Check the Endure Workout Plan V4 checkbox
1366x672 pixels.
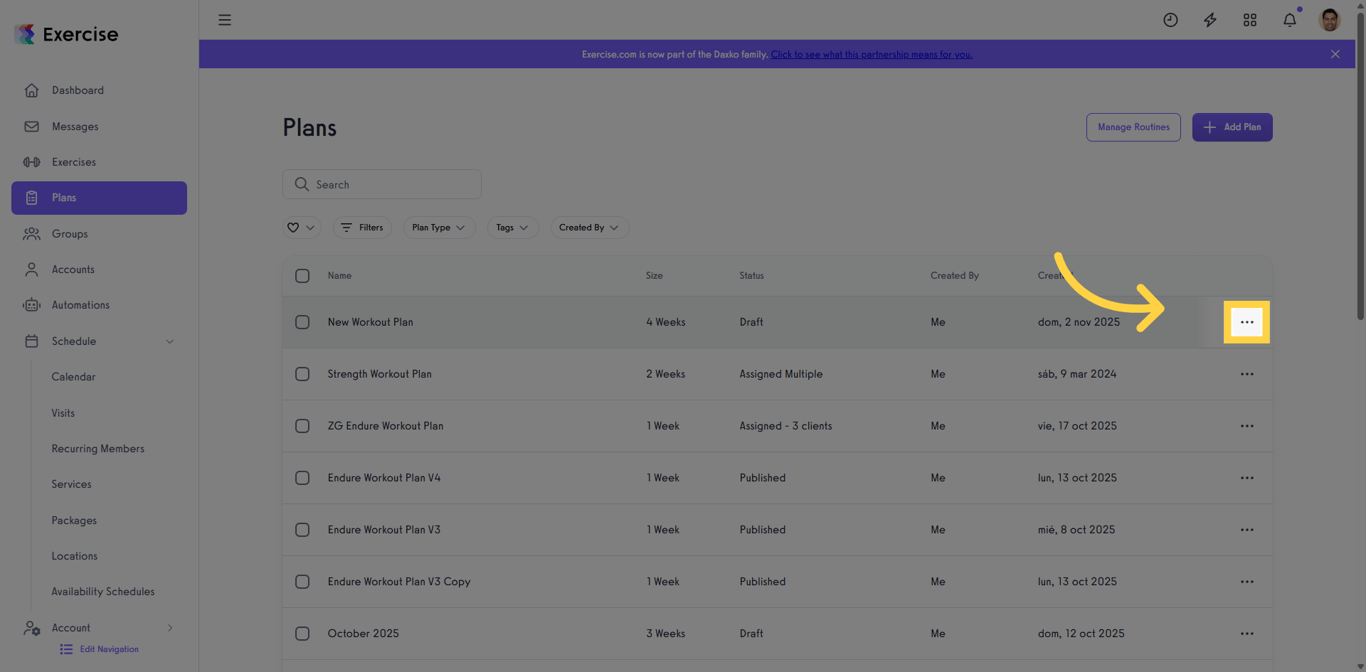pos(302,478)
